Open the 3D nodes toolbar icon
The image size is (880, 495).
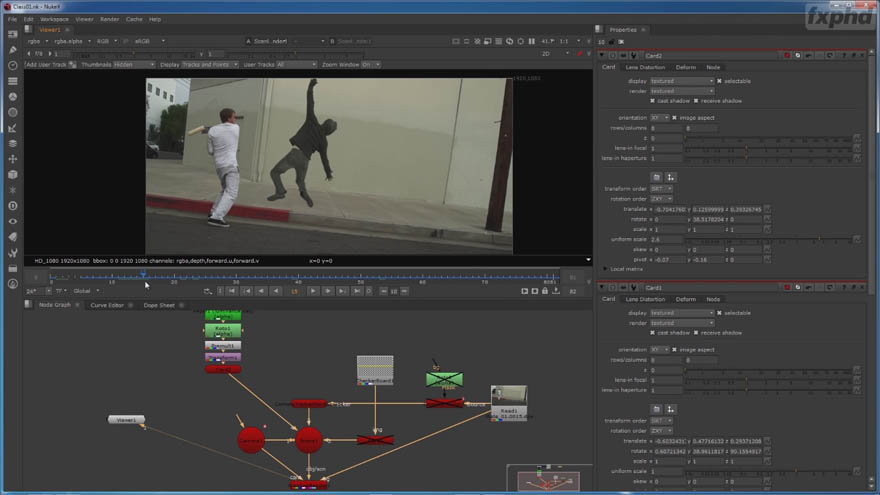click(12, 175)
